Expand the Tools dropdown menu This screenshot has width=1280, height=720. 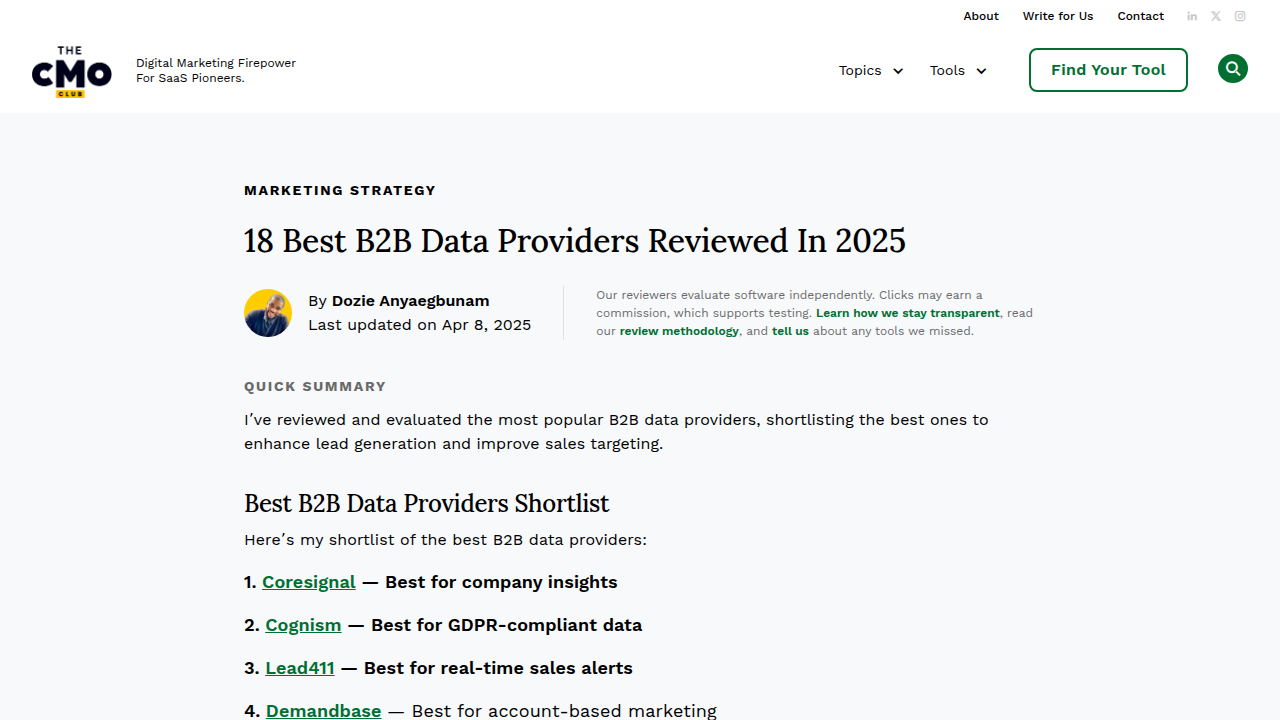[958, 70]
